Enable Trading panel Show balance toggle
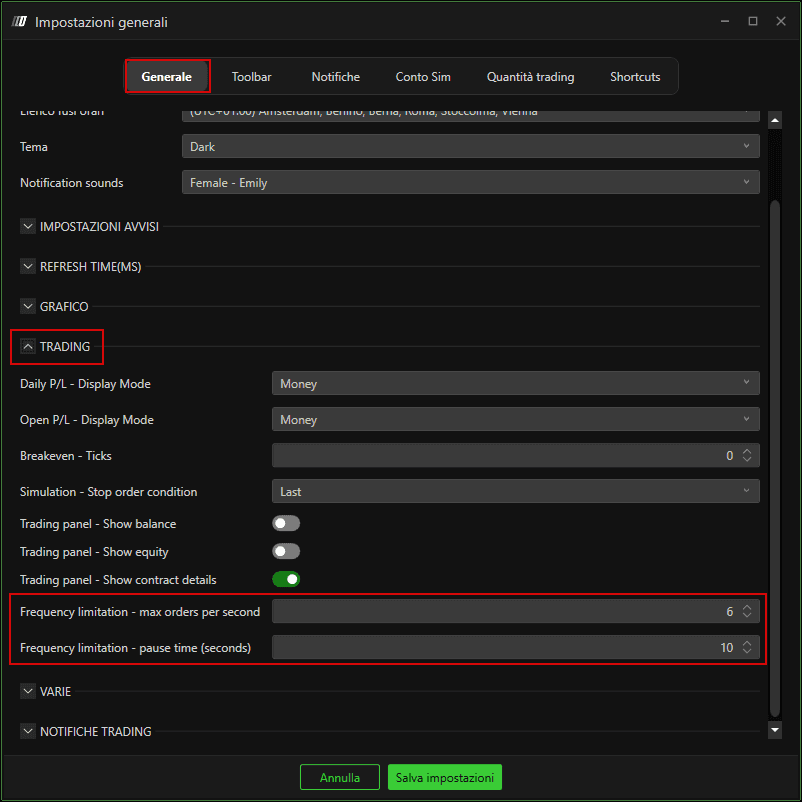Image resolution: width=802 pixels, height=802 pixels. pyautogui.click(x=286, y=523)
